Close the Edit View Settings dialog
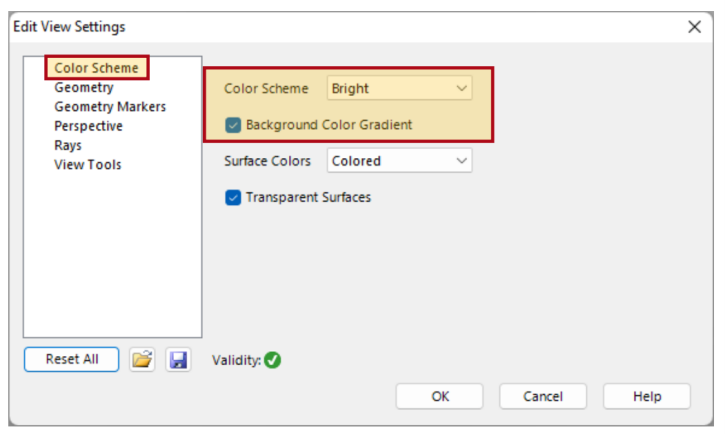The image size is (725, 434). click(x=694, y=27)
